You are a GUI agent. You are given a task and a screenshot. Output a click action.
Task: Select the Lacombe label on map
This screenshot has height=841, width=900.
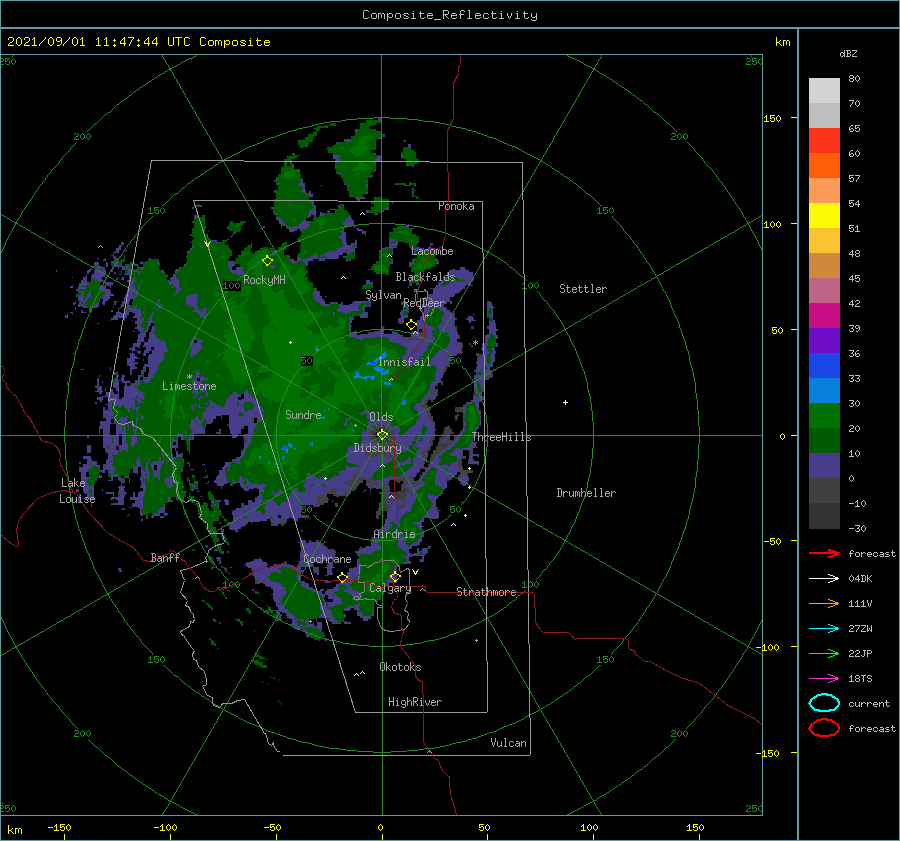[432, 251]
